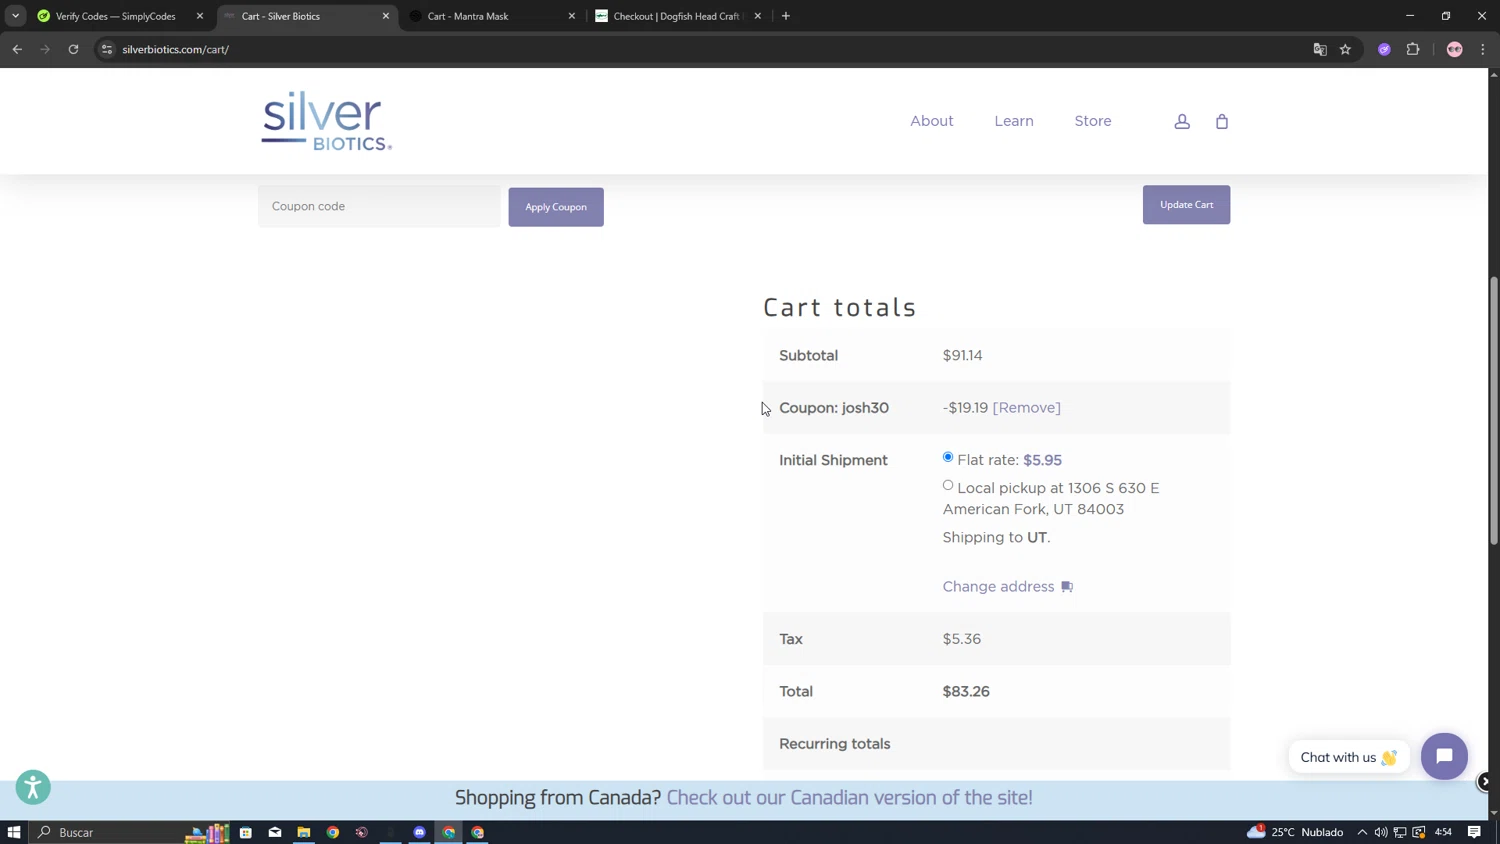The height and width of the screenshot is (844, 1500).
Task: Open the About menu item
Action: coord(932,121)
